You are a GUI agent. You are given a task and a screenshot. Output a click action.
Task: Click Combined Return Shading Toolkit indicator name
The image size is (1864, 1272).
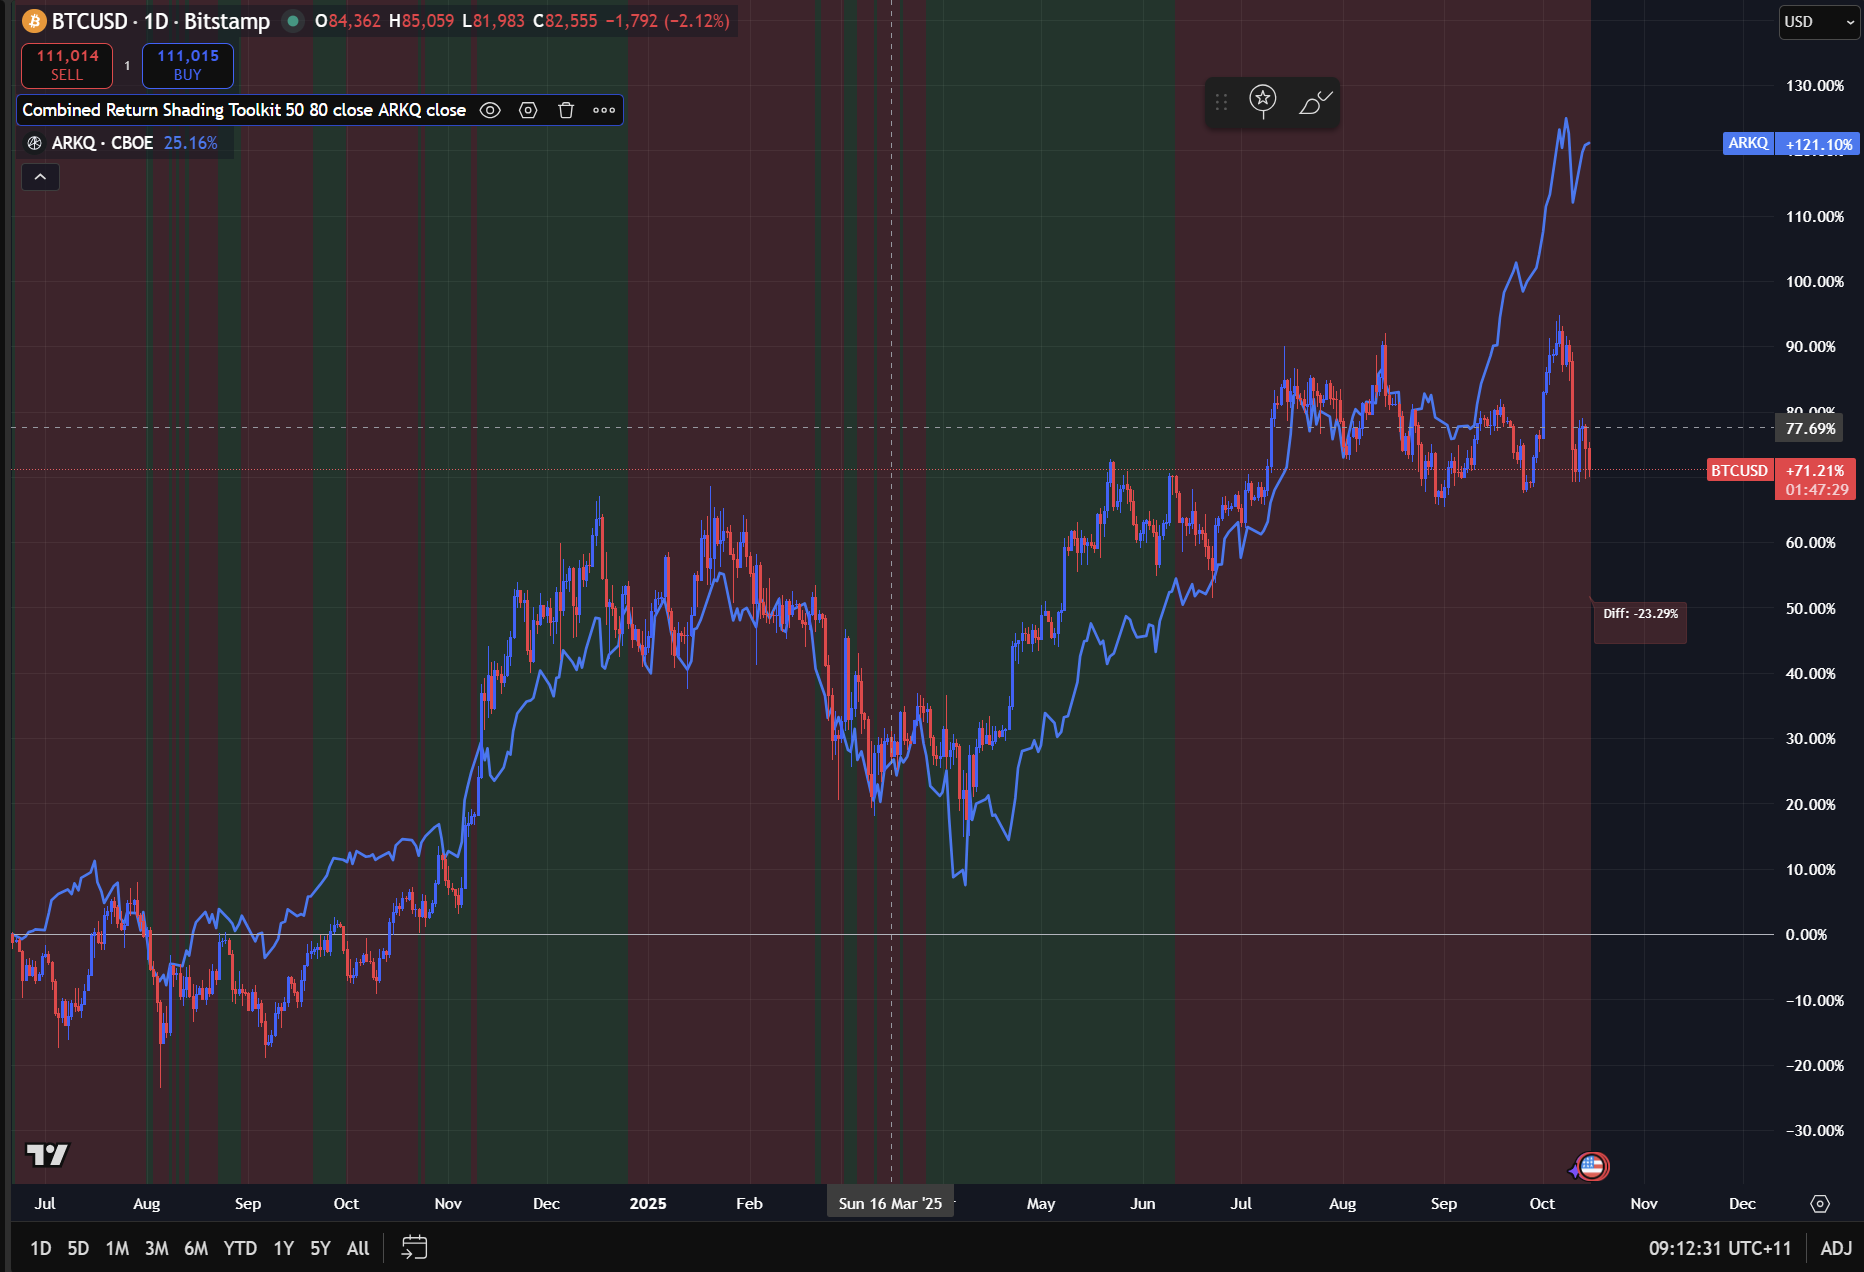[244, 110]
